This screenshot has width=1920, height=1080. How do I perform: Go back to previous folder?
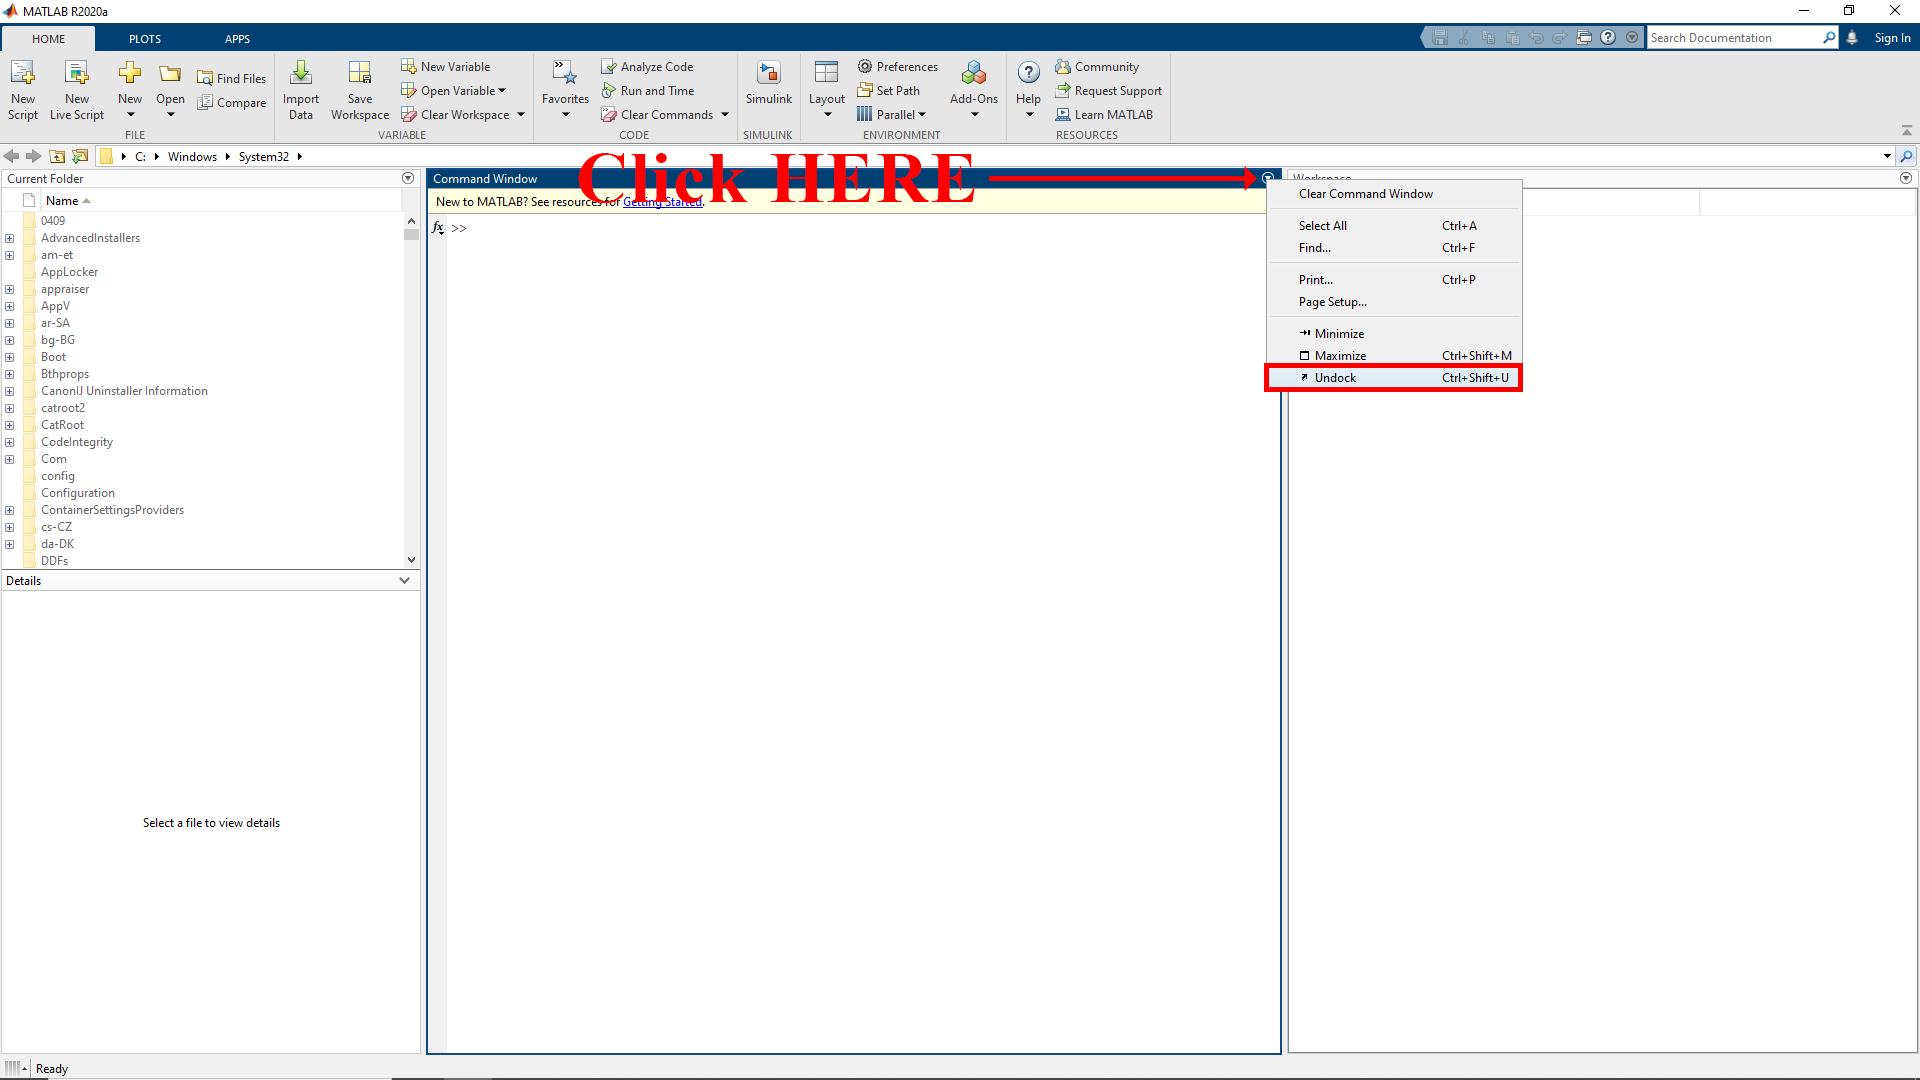12,156
